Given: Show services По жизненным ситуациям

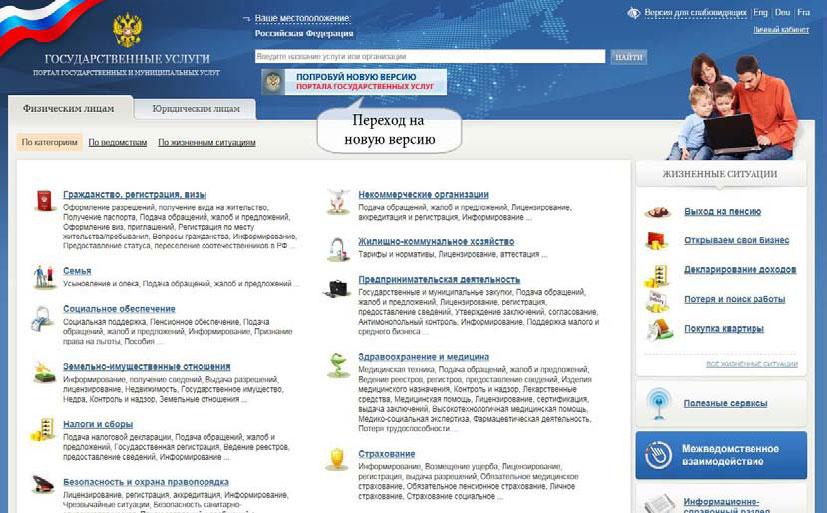Looking at the screenshot, I should pos(206,143).
